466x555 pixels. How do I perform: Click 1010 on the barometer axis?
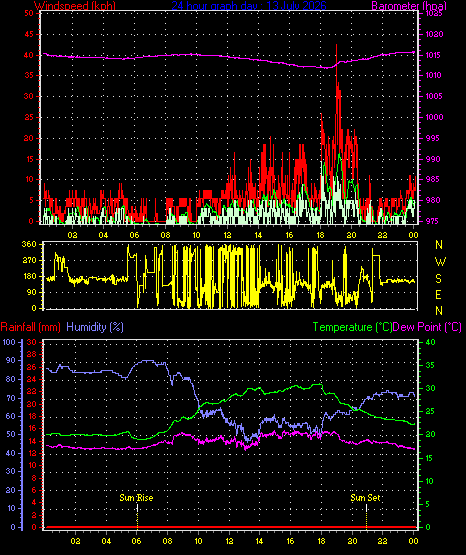(434, 75)
